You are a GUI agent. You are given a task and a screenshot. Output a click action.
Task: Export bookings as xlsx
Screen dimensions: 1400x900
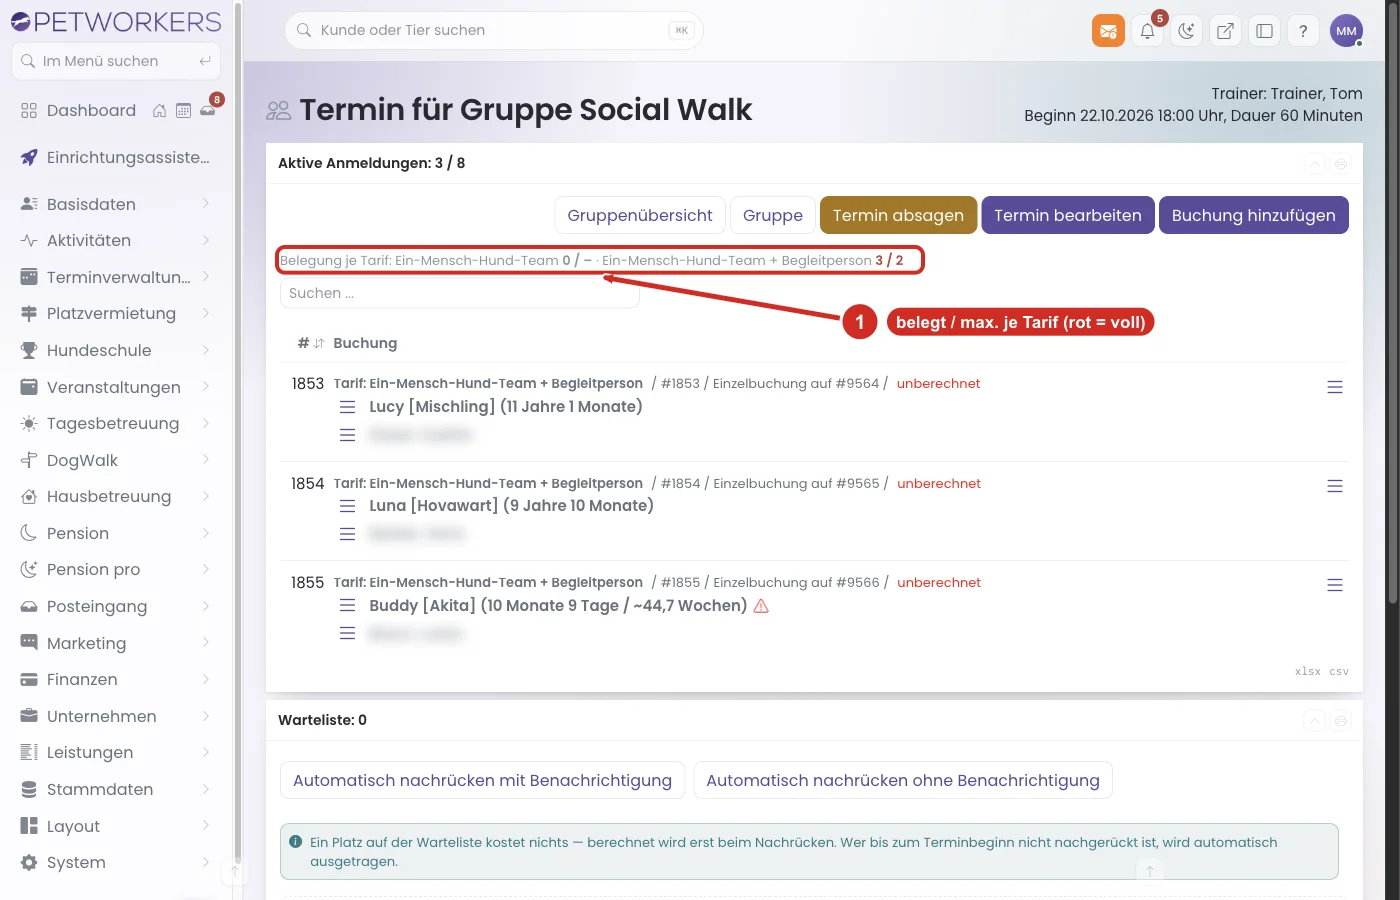(x=1307, y=671)
